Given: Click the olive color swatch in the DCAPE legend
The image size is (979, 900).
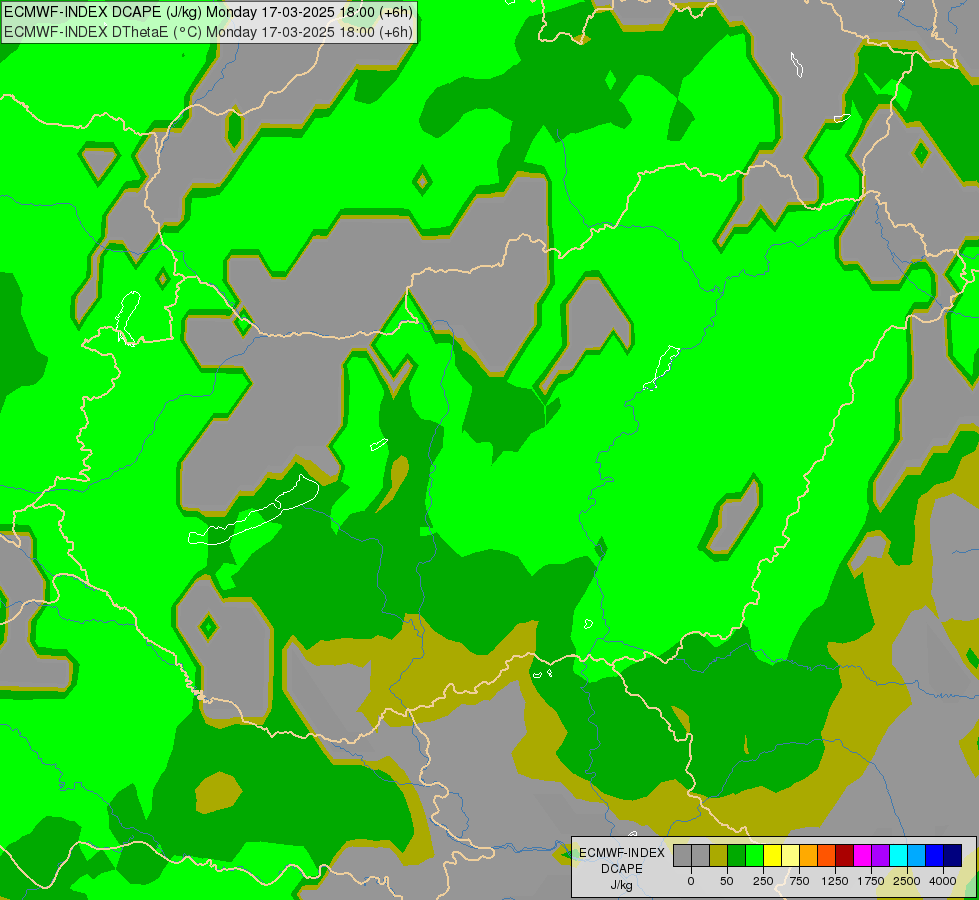Looking at the screenshot, I should tap(718, 855).
